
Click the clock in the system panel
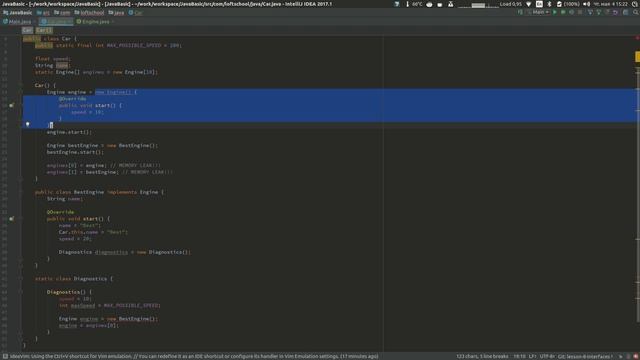[x=610, y=4]
